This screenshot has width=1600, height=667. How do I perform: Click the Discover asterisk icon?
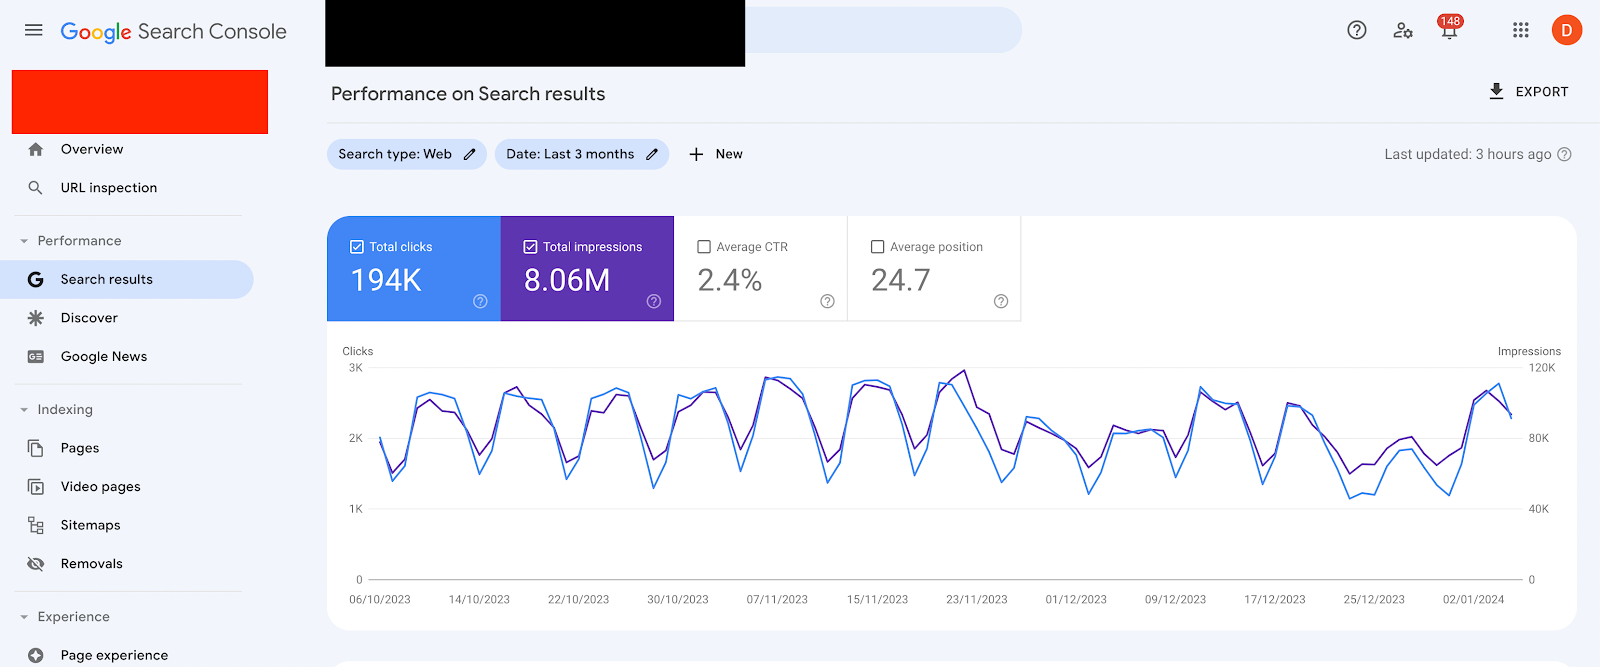pyautogui.click(x=36, y=318)
